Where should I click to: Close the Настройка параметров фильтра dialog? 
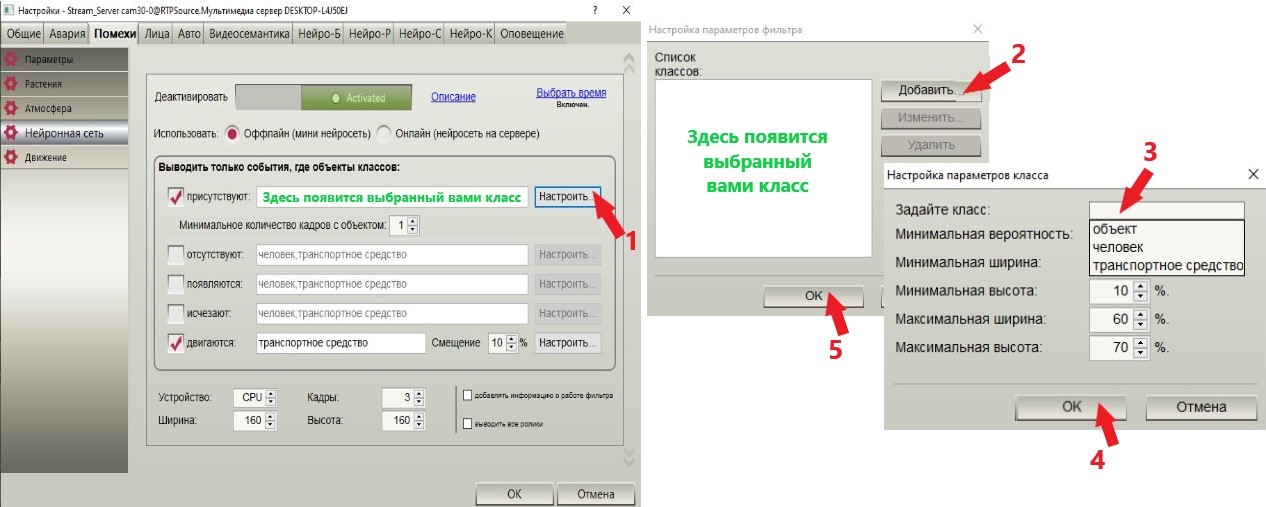point(976,30)
